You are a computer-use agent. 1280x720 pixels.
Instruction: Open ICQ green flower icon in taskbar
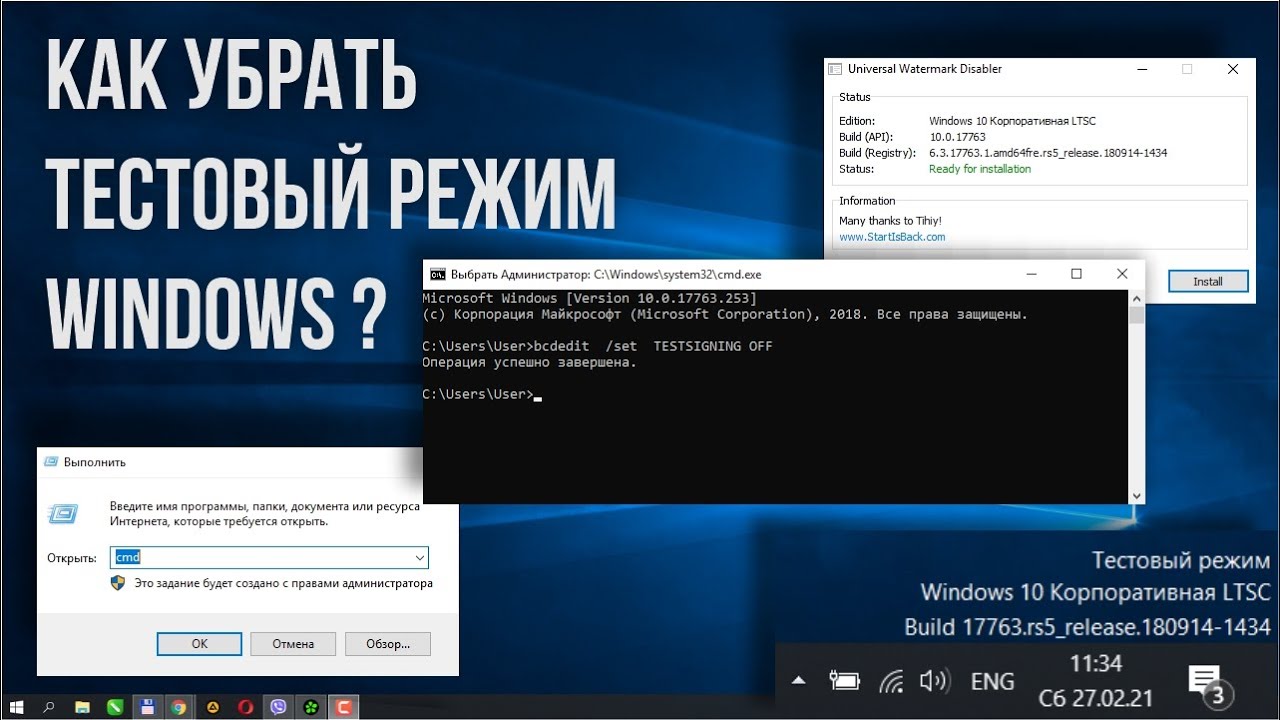[311, 707]
